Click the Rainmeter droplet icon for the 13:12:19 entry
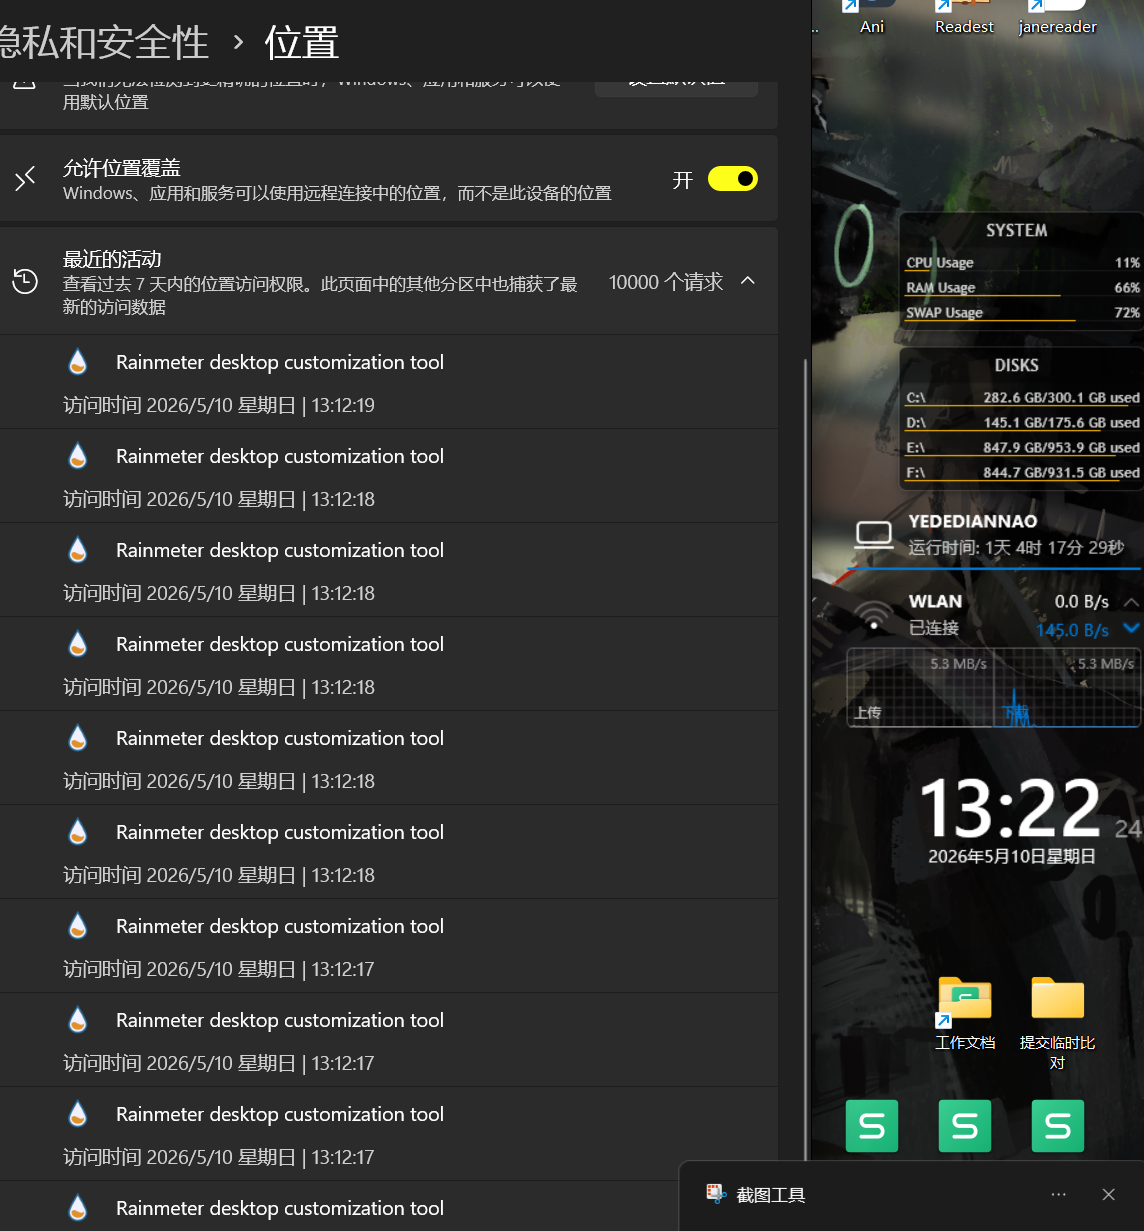This screenshot has height=1231, width=1144. click(78, 362)
